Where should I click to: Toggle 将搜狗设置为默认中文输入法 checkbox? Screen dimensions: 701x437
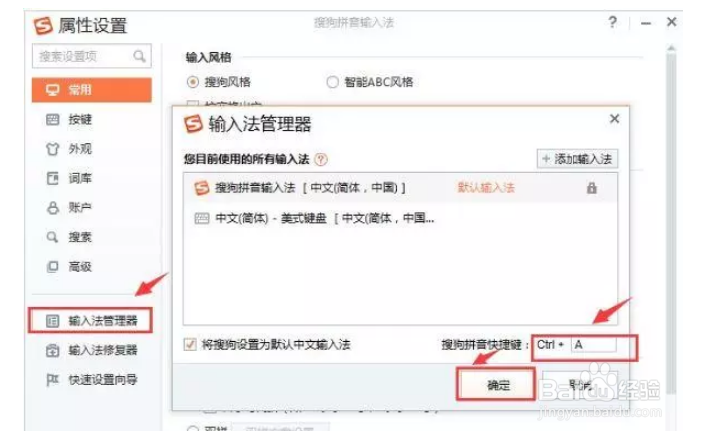click(x=190, y=344)
